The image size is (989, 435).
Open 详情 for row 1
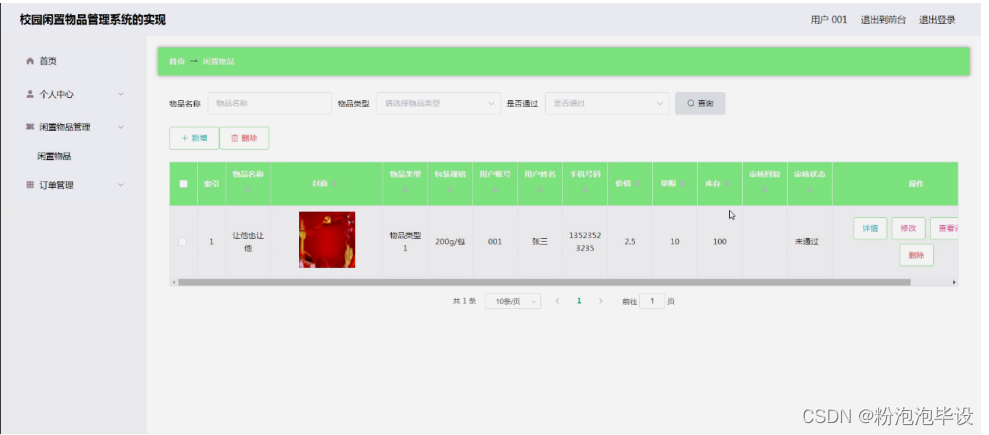coord(870,228)
